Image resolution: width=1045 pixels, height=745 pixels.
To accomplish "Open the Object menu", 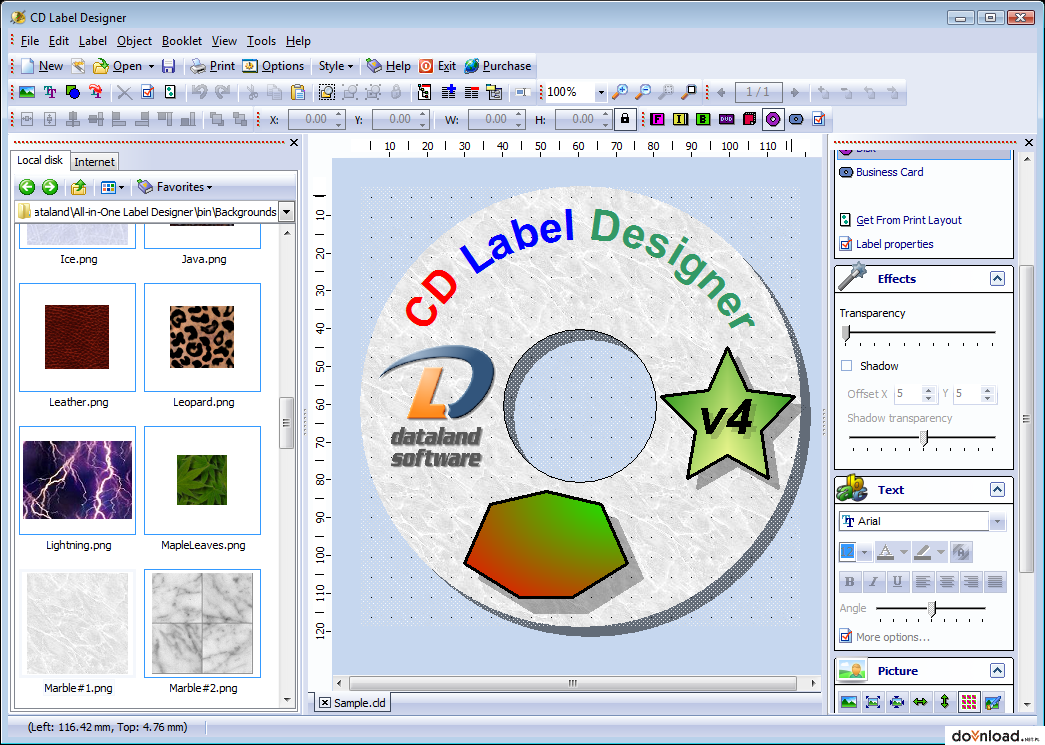I will click(x=134, y=41).
